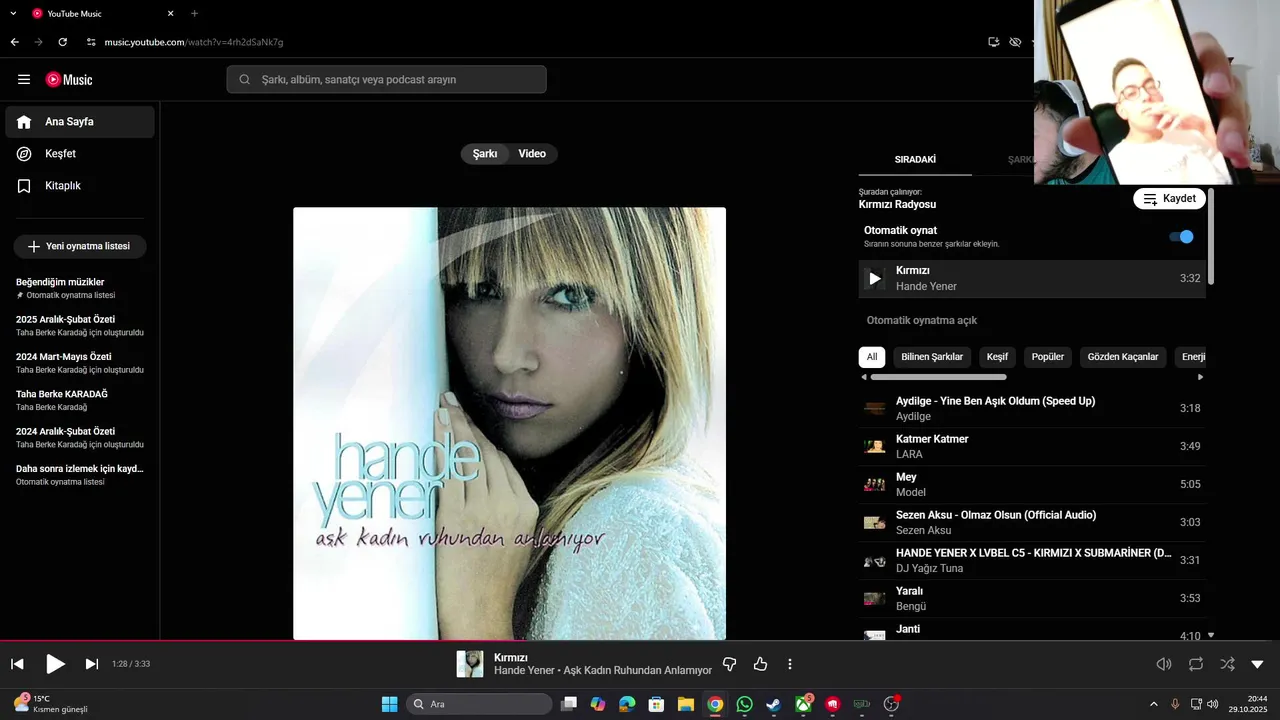Click Yeni oynatma listesi button
Image resolution: width=1280 pixels, height=720 pixels.
click(x=80, y=246)
